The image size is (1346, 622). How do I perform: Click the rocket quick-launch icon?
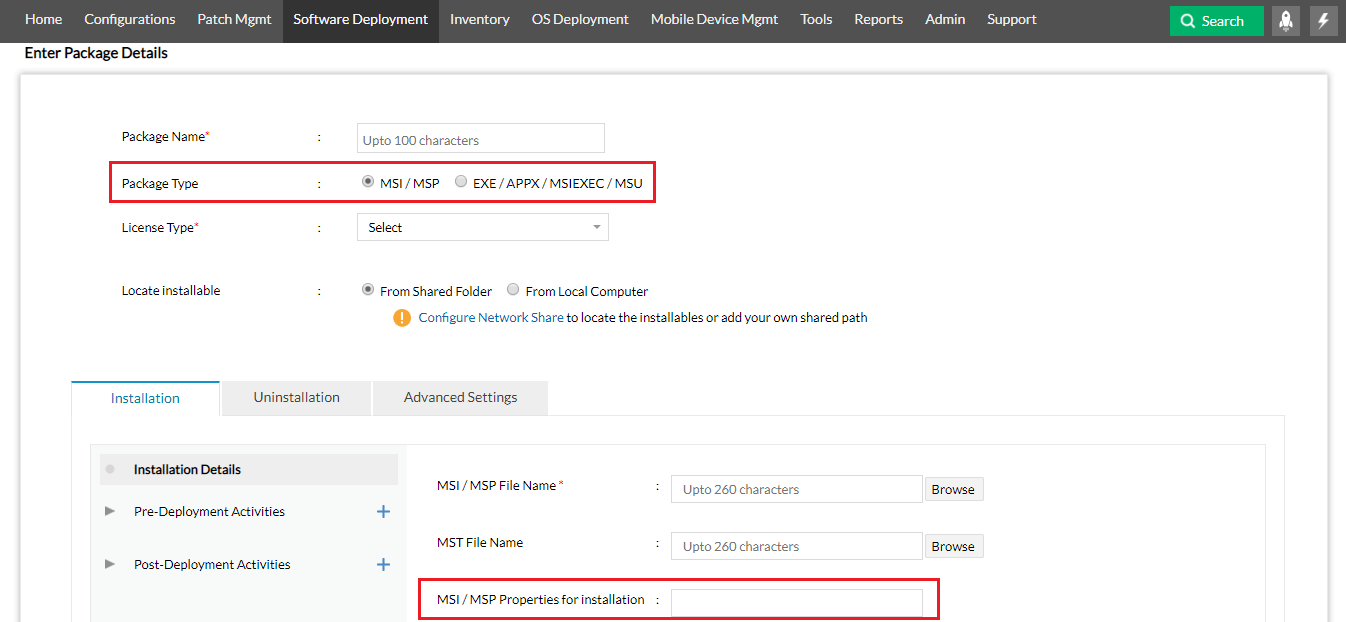click(x=1286, y=20)
